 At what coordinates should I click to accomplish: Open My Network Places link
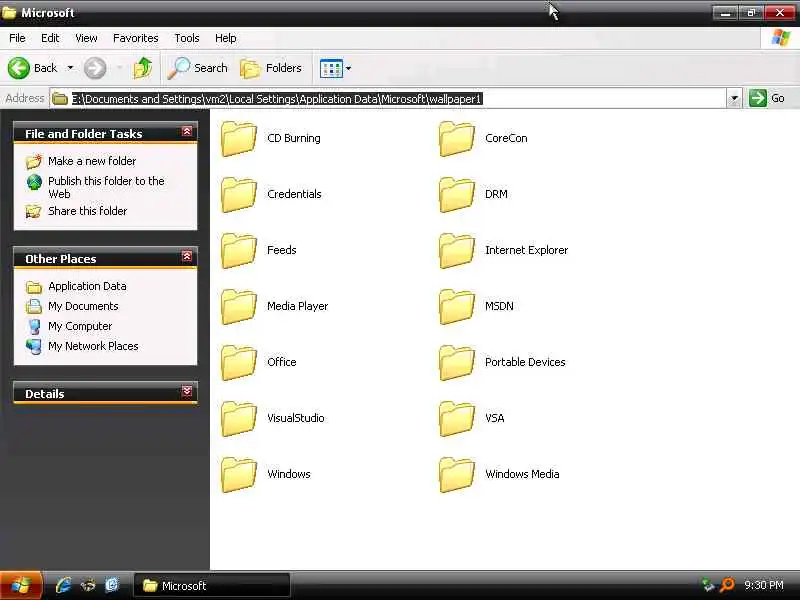[93, 346]
